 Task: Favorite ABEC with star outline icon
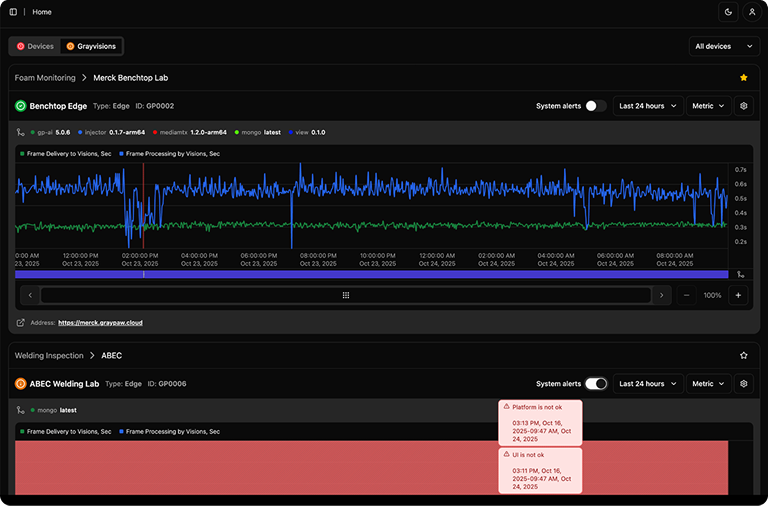coord(743,355)
